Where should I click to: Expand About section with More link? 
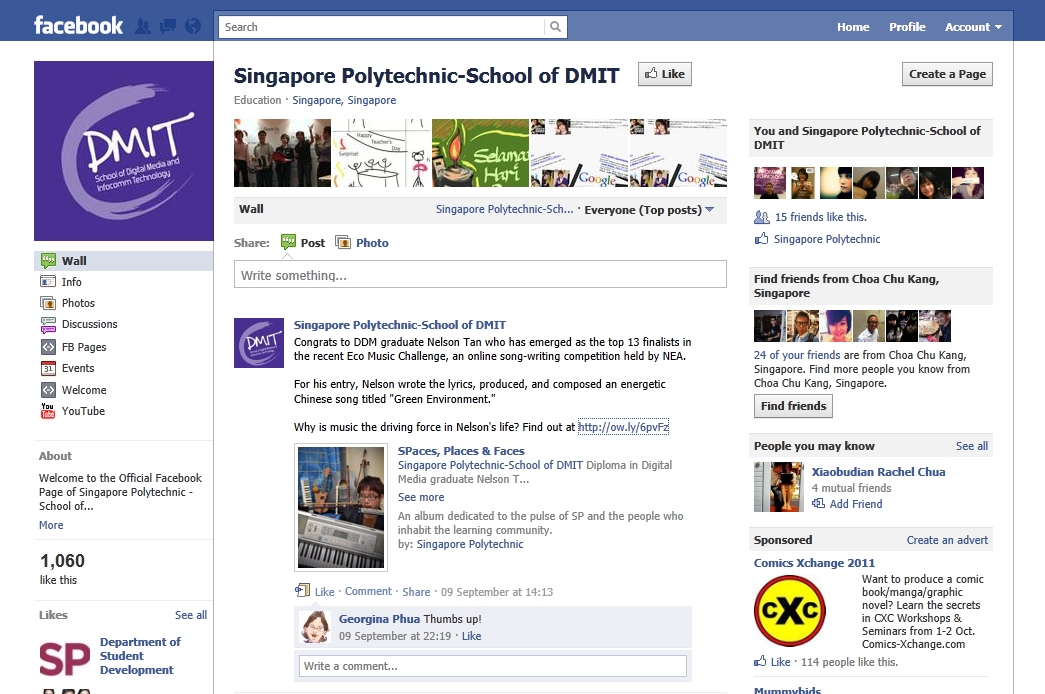pyautogui.click(x=51, y=525)
